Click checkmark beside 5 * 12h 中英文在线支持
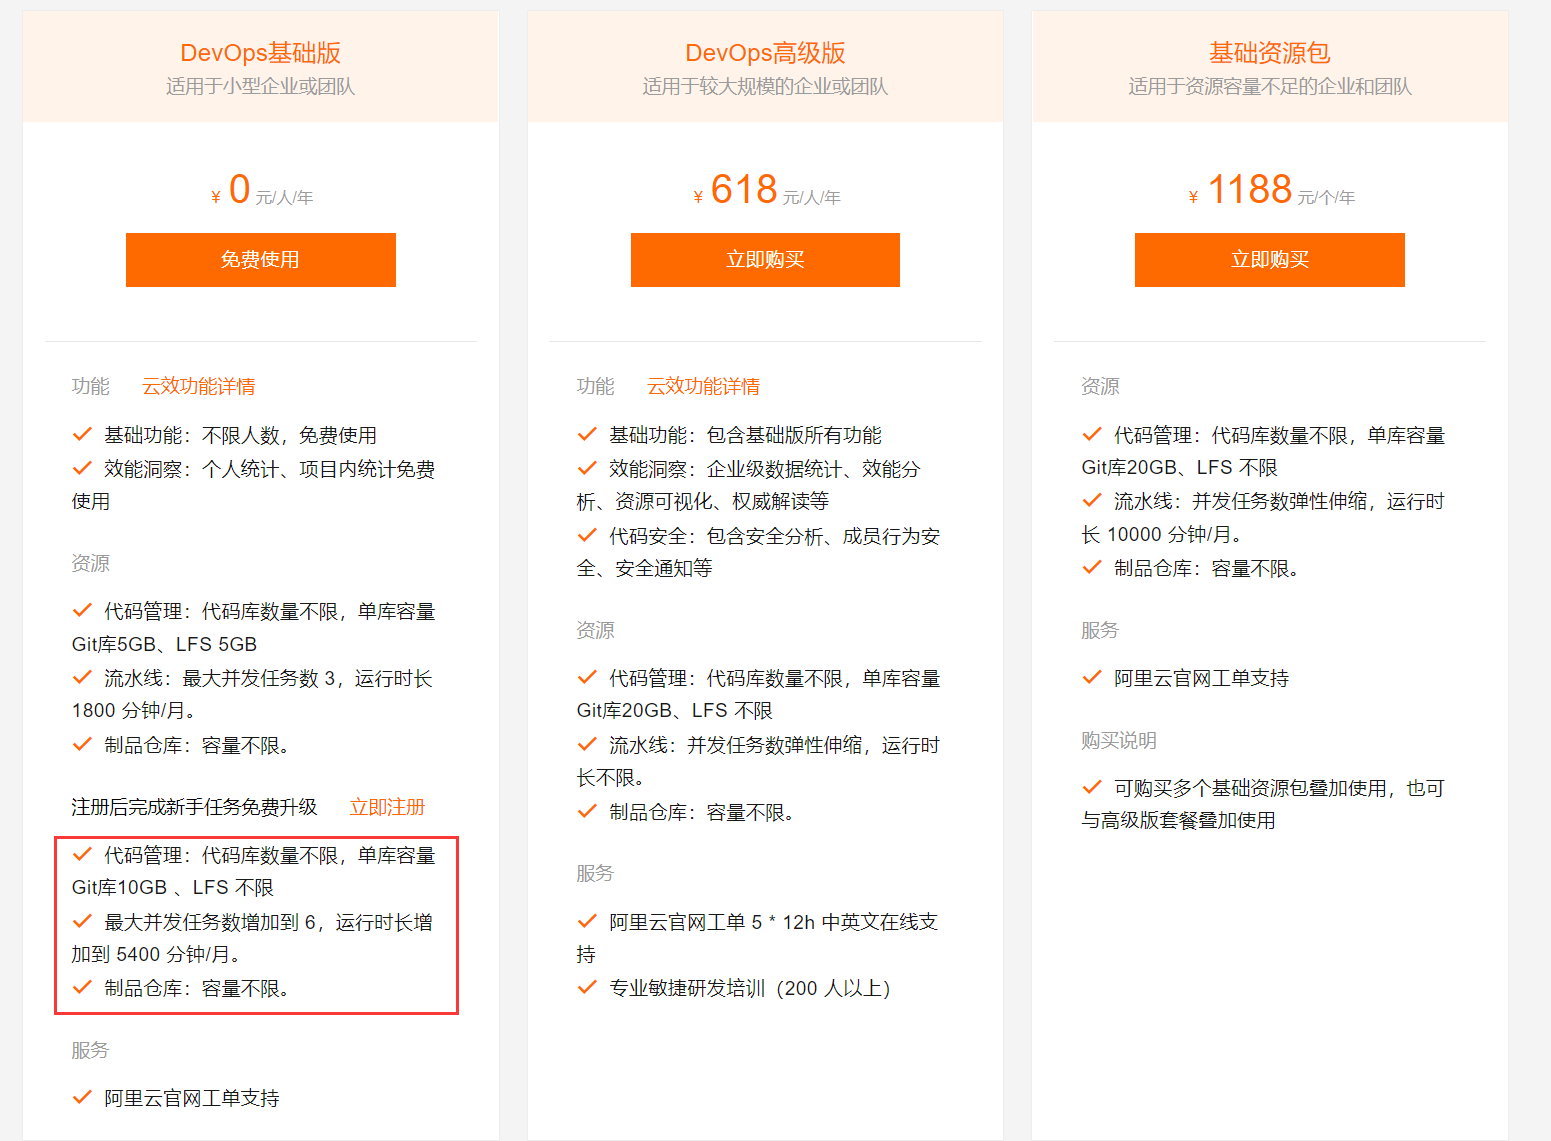1551x1141 pixels. tap(587, 921)
